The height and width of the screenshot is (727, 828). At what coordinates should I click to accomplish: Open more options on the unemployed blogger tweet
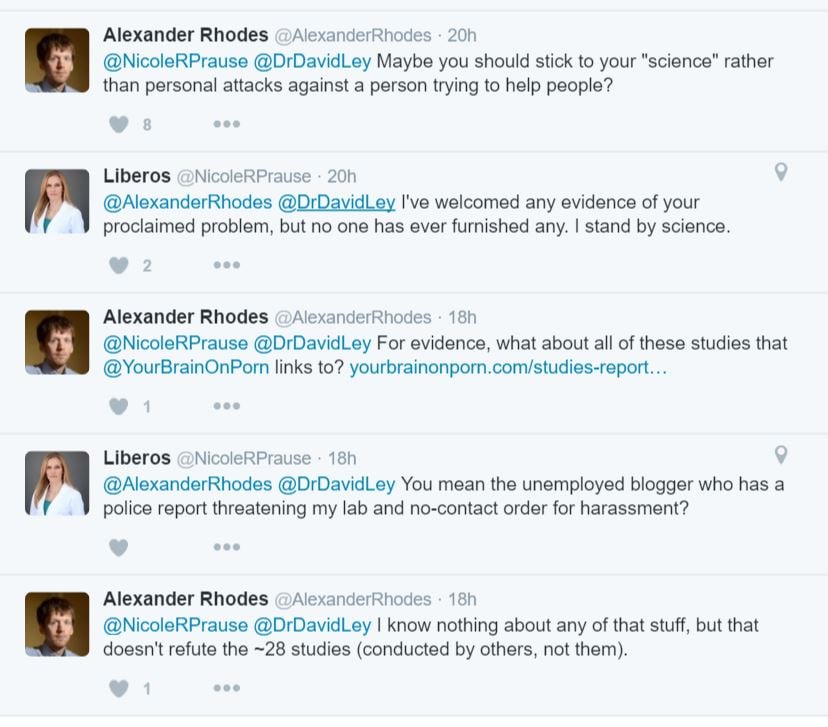point(226,547)
